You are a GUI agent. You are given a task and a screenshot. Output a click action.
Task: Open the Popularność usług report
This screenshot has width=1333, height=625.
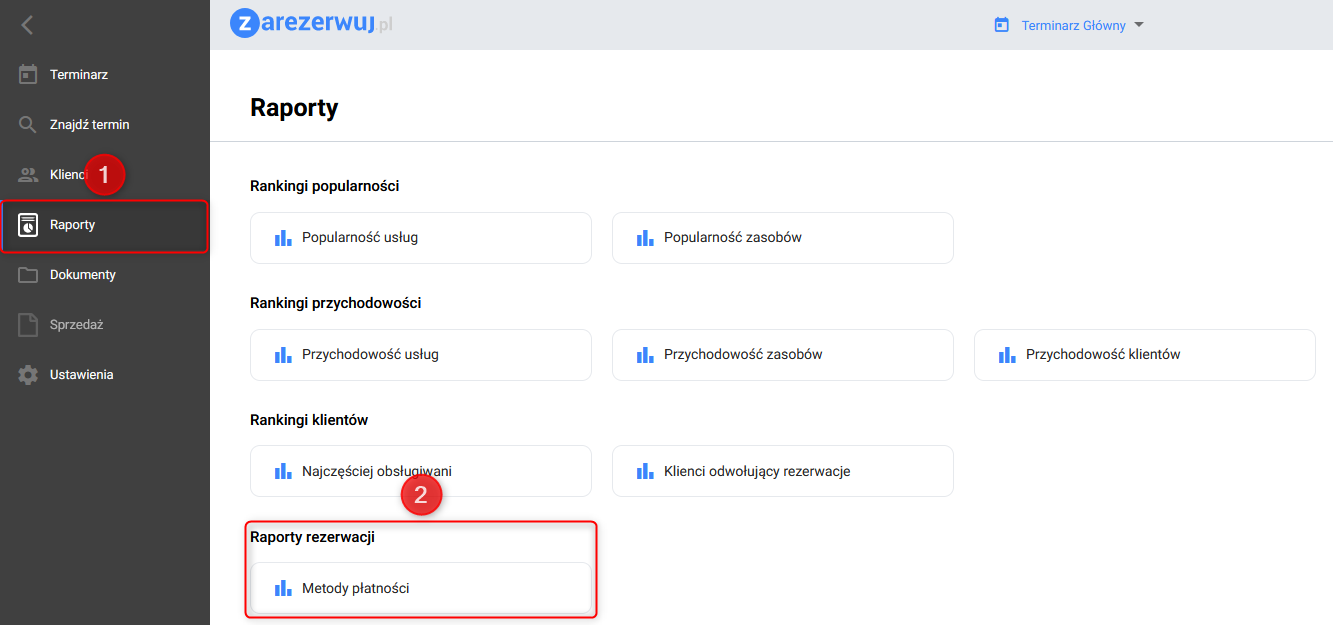(x=420, y=238)
